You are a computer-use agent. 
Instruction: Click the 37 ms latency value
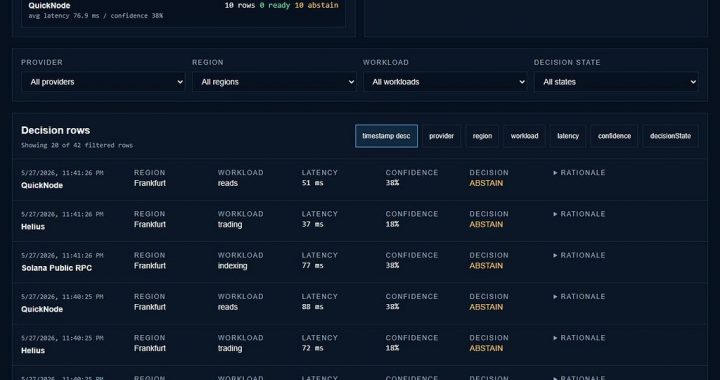click(312, 224)
